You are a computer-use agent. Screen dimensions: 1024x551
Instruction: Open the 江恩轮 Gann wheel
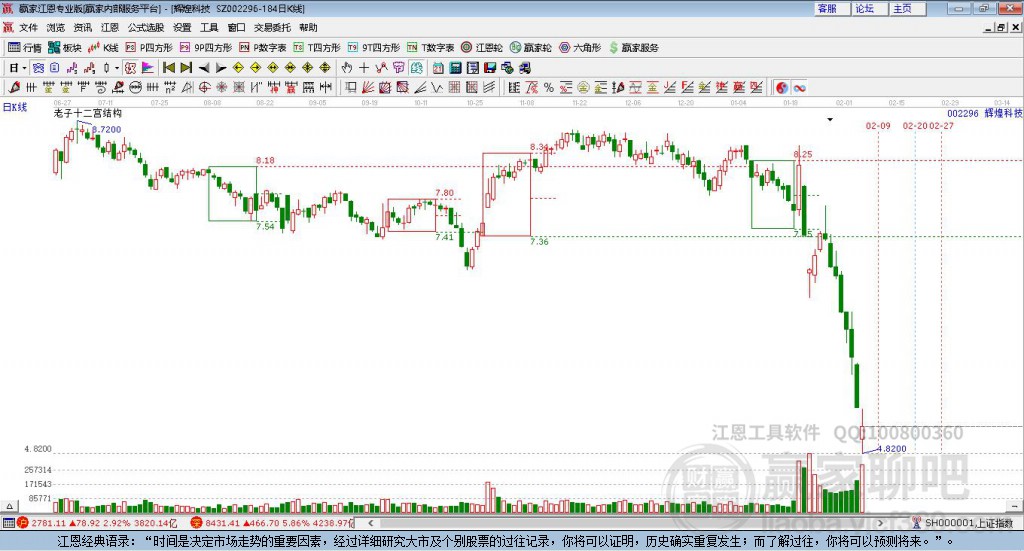(482, 48)
